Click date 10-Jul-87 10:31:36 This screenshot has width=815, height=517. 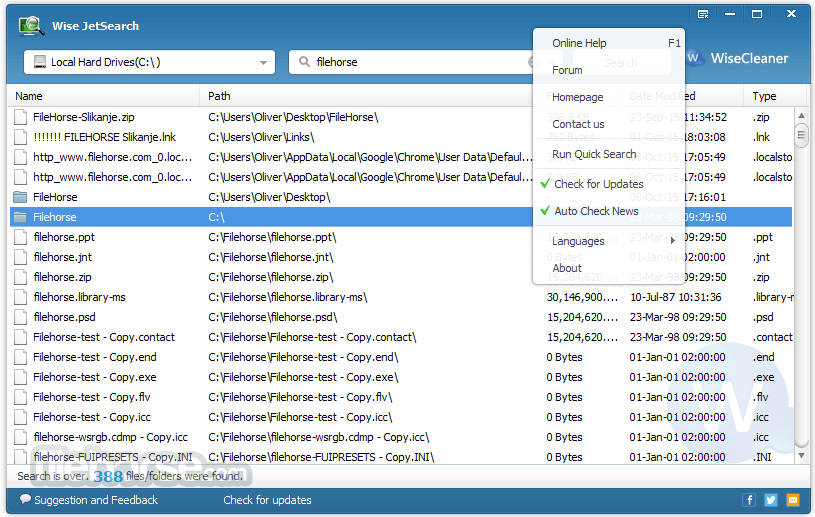click(676, 297)
